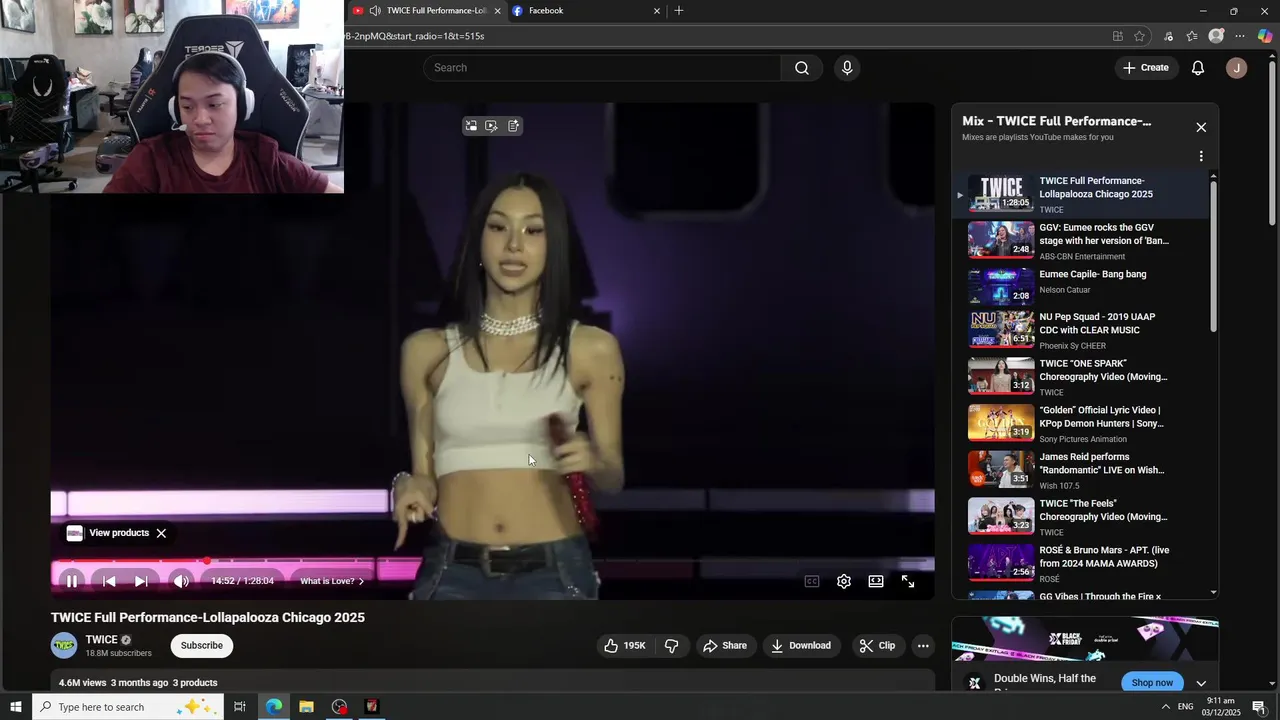Open File Explorer from the taskbar

pos(307,707)
